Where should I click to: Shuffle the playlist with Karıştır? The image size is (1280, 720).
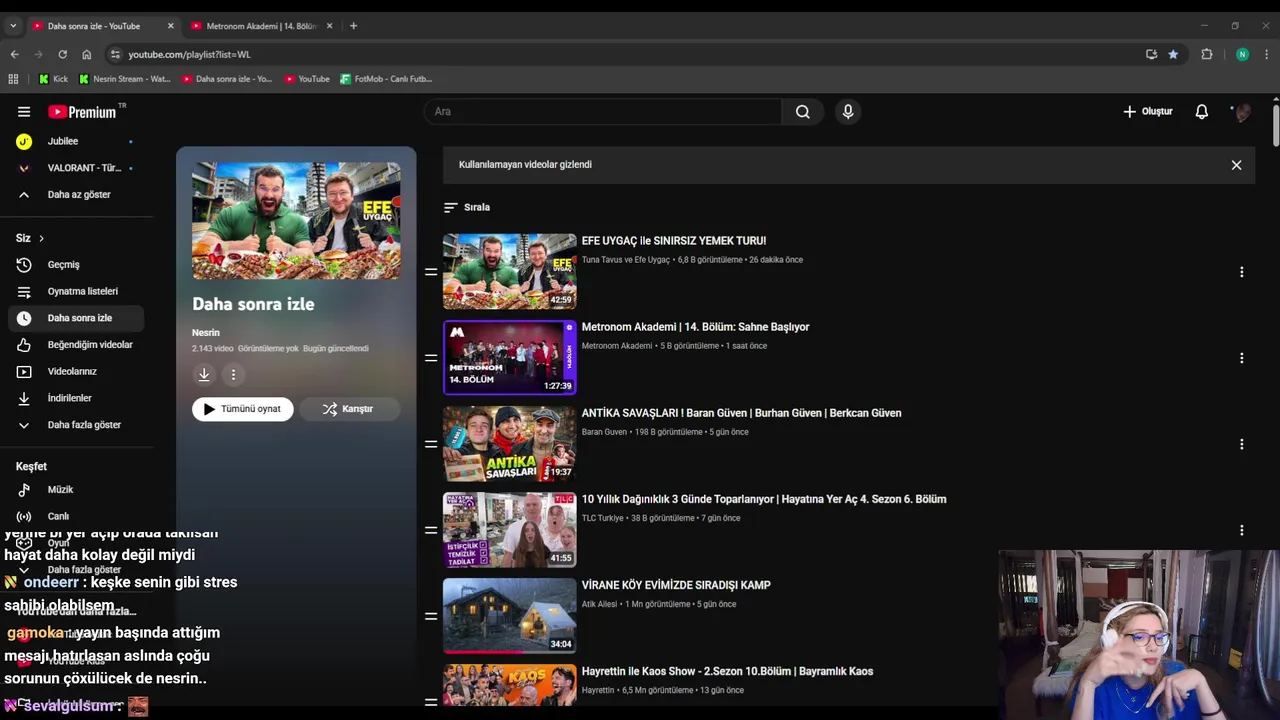tap(349, 409)
